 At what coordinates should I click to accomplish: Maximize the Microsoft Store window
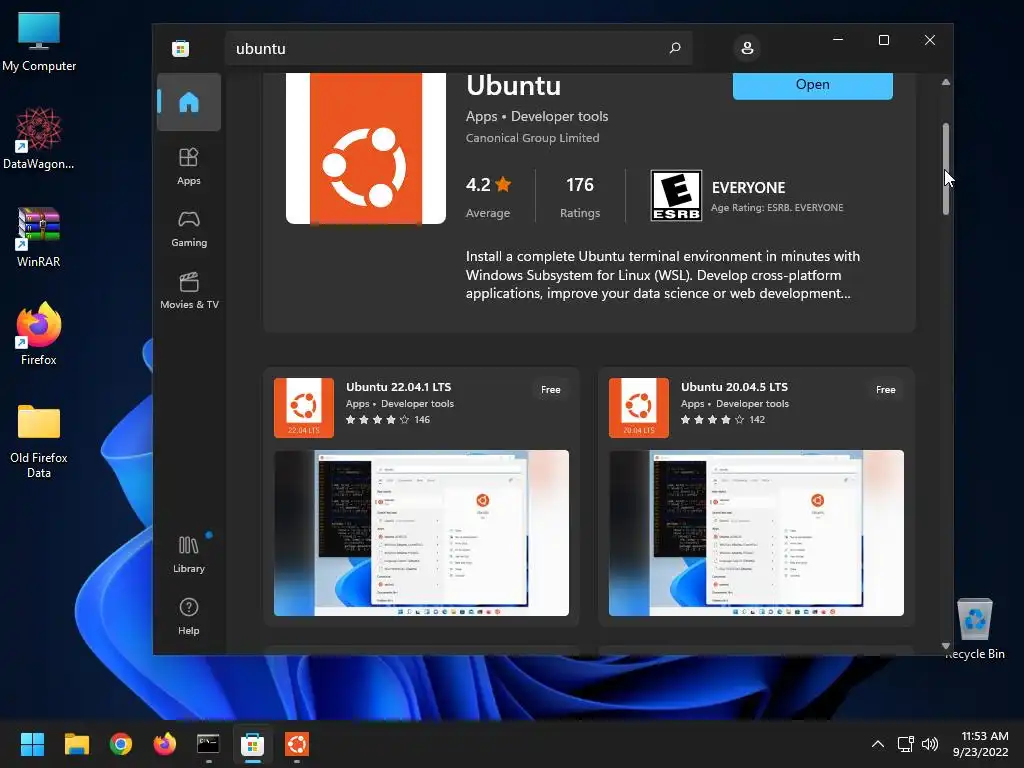point(884,40)
